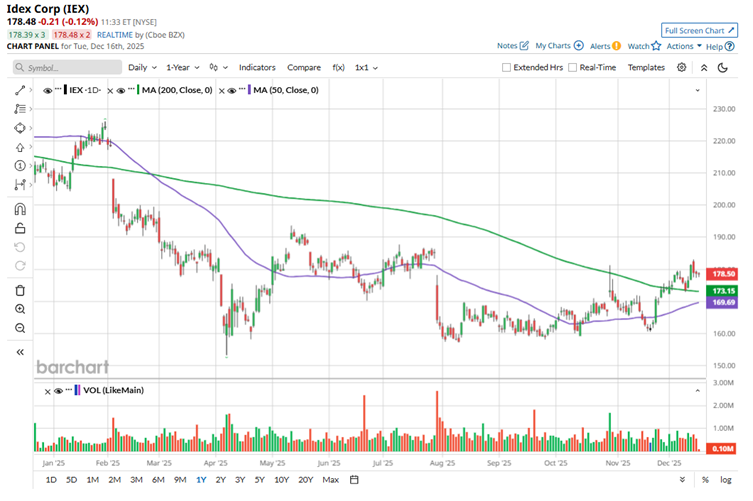Select the trend line drawing tool
Viewport: 753px width, 501px height.
tap(20, 90)
